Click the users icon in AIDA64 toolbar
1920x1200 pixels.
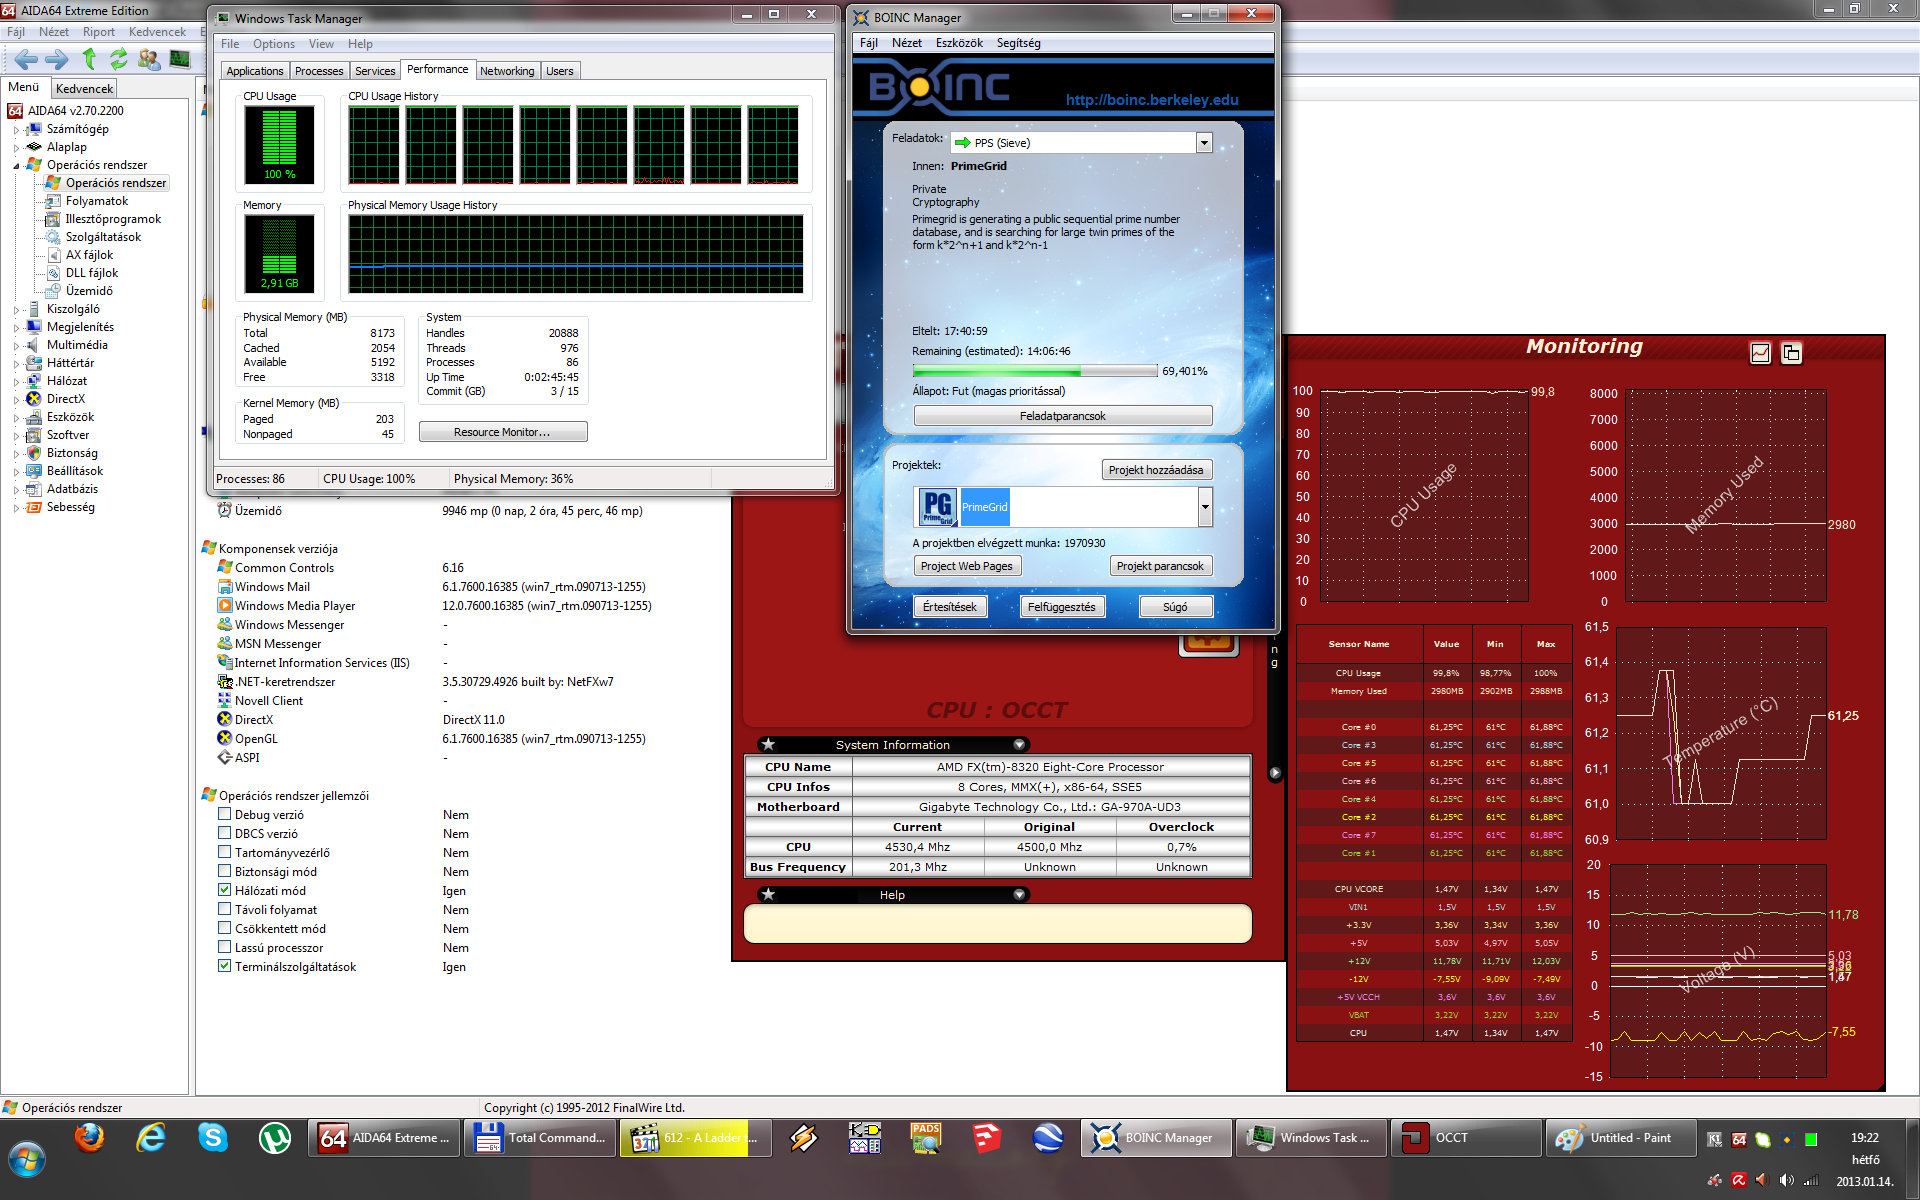(149, 59)
